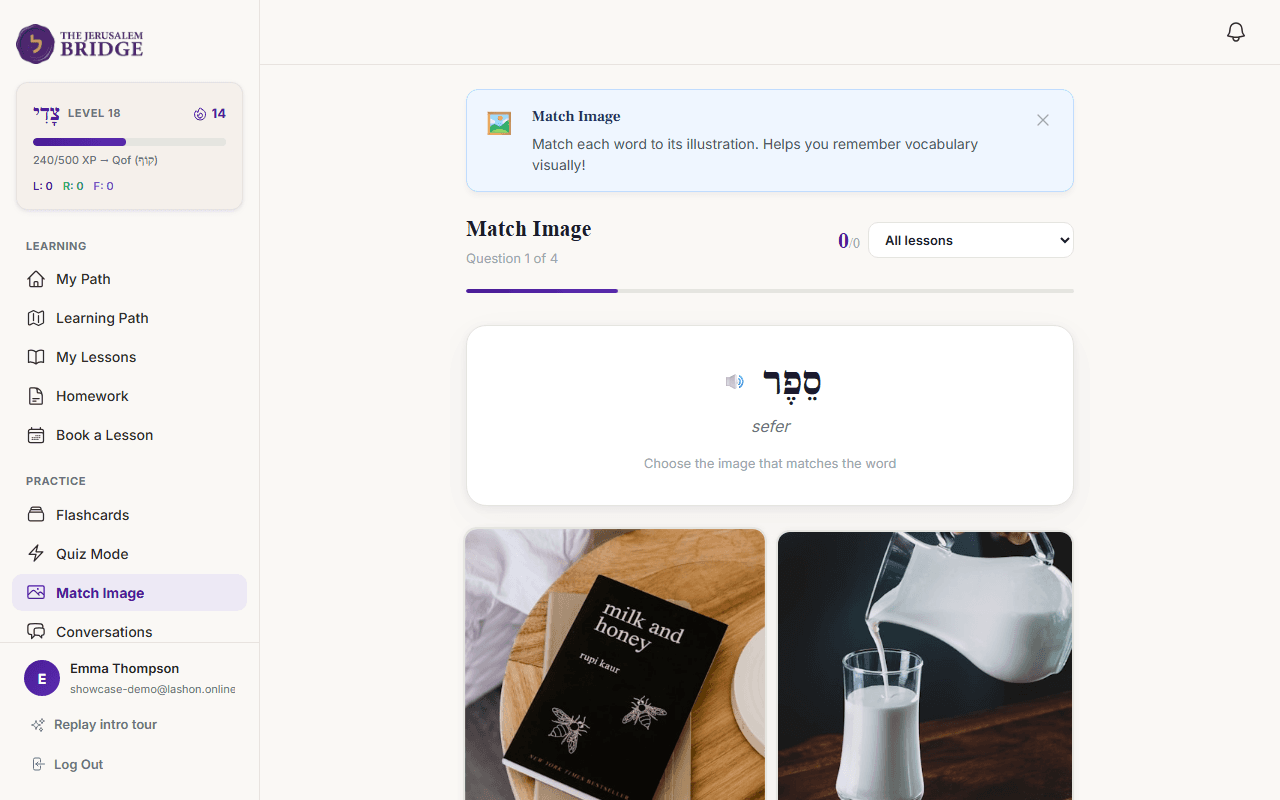The height and width of the screenshot is (800, 1280).
Task: Click the notification bell icon
Action: coord(1236,32)
